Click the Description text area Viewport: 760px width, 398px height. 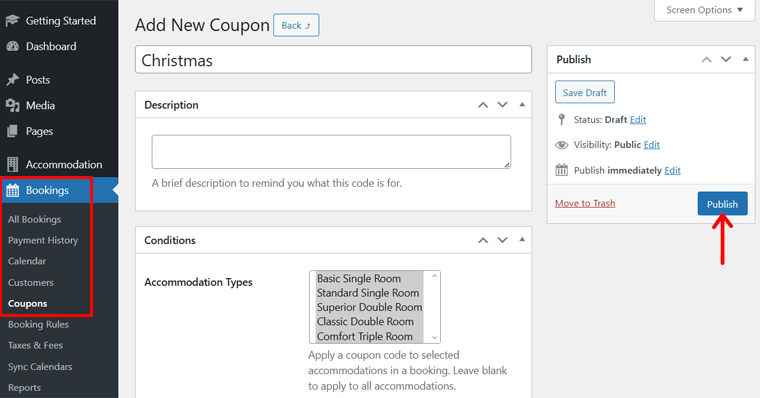(x=331, y=152)
